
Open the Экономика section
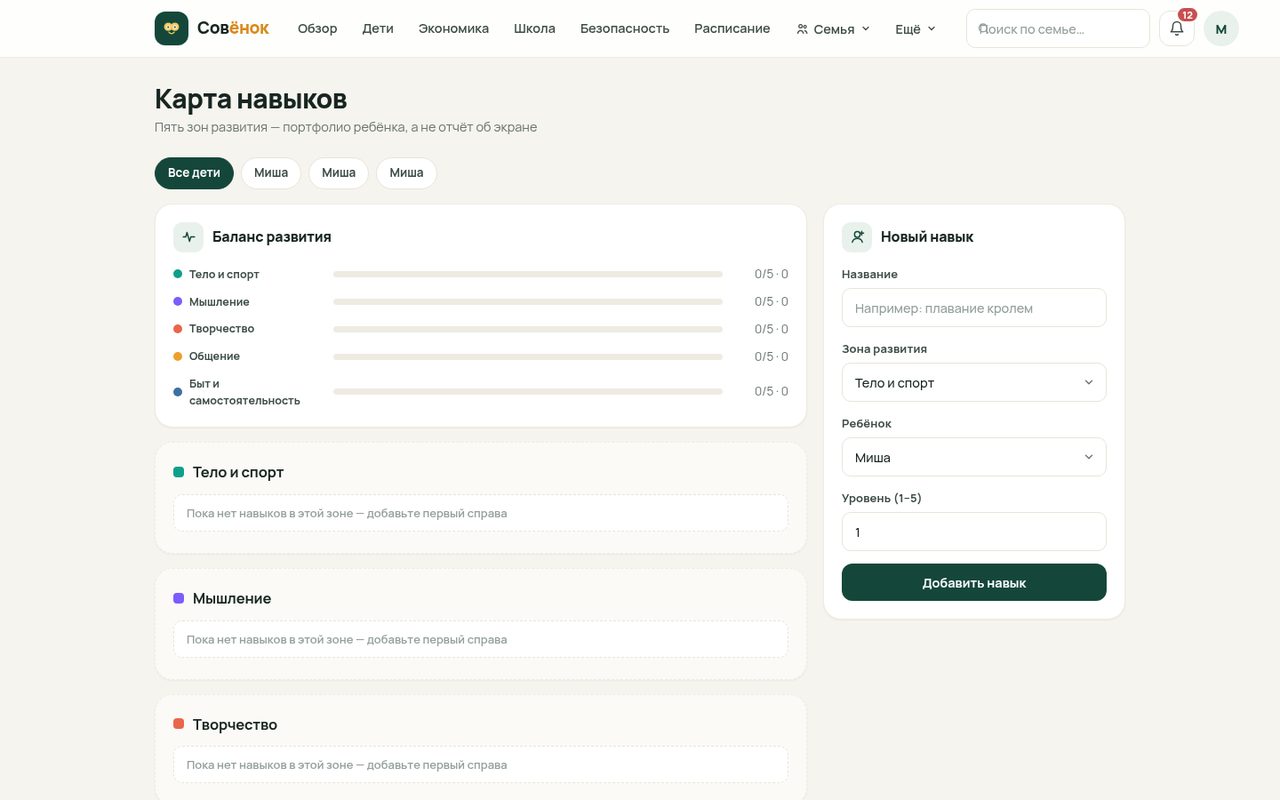pyautogui.click(x=454, y=29)
